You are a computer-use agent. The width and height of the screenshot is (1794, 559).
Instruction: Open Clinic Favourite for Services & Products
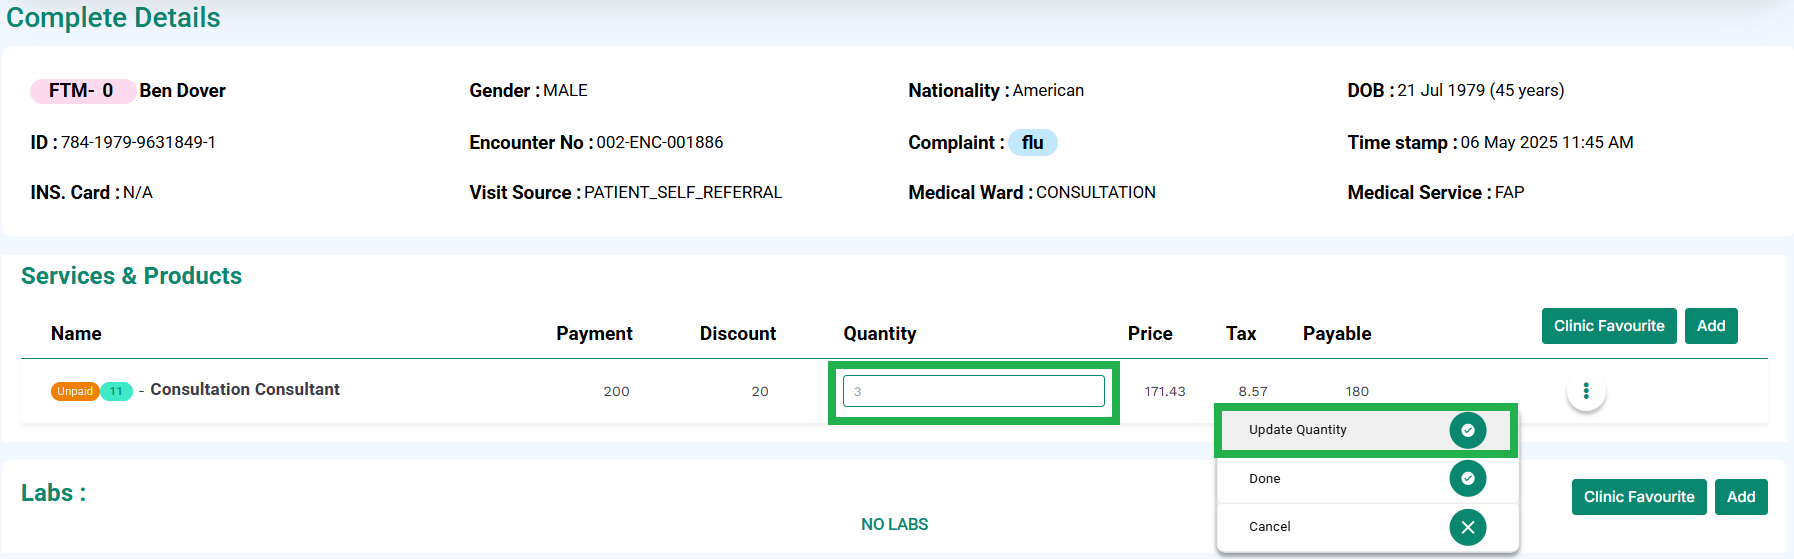(1609, 326)
